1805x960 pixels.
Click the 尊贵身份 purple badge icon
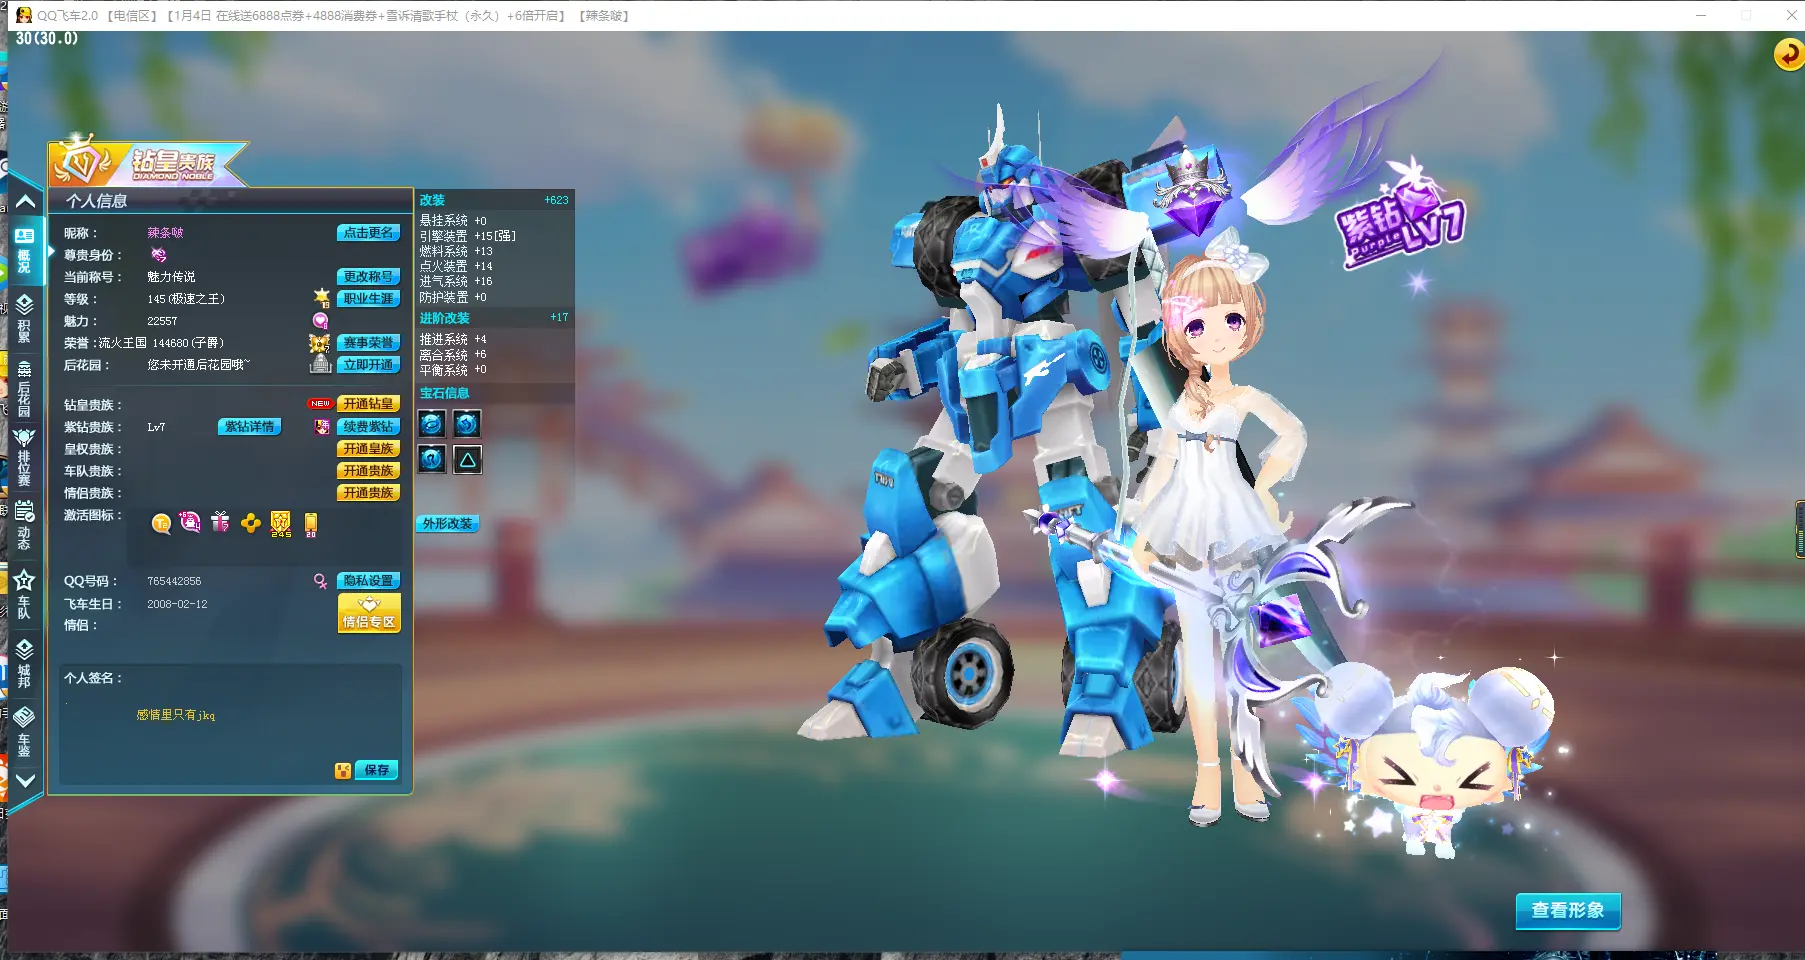(158, 255)
